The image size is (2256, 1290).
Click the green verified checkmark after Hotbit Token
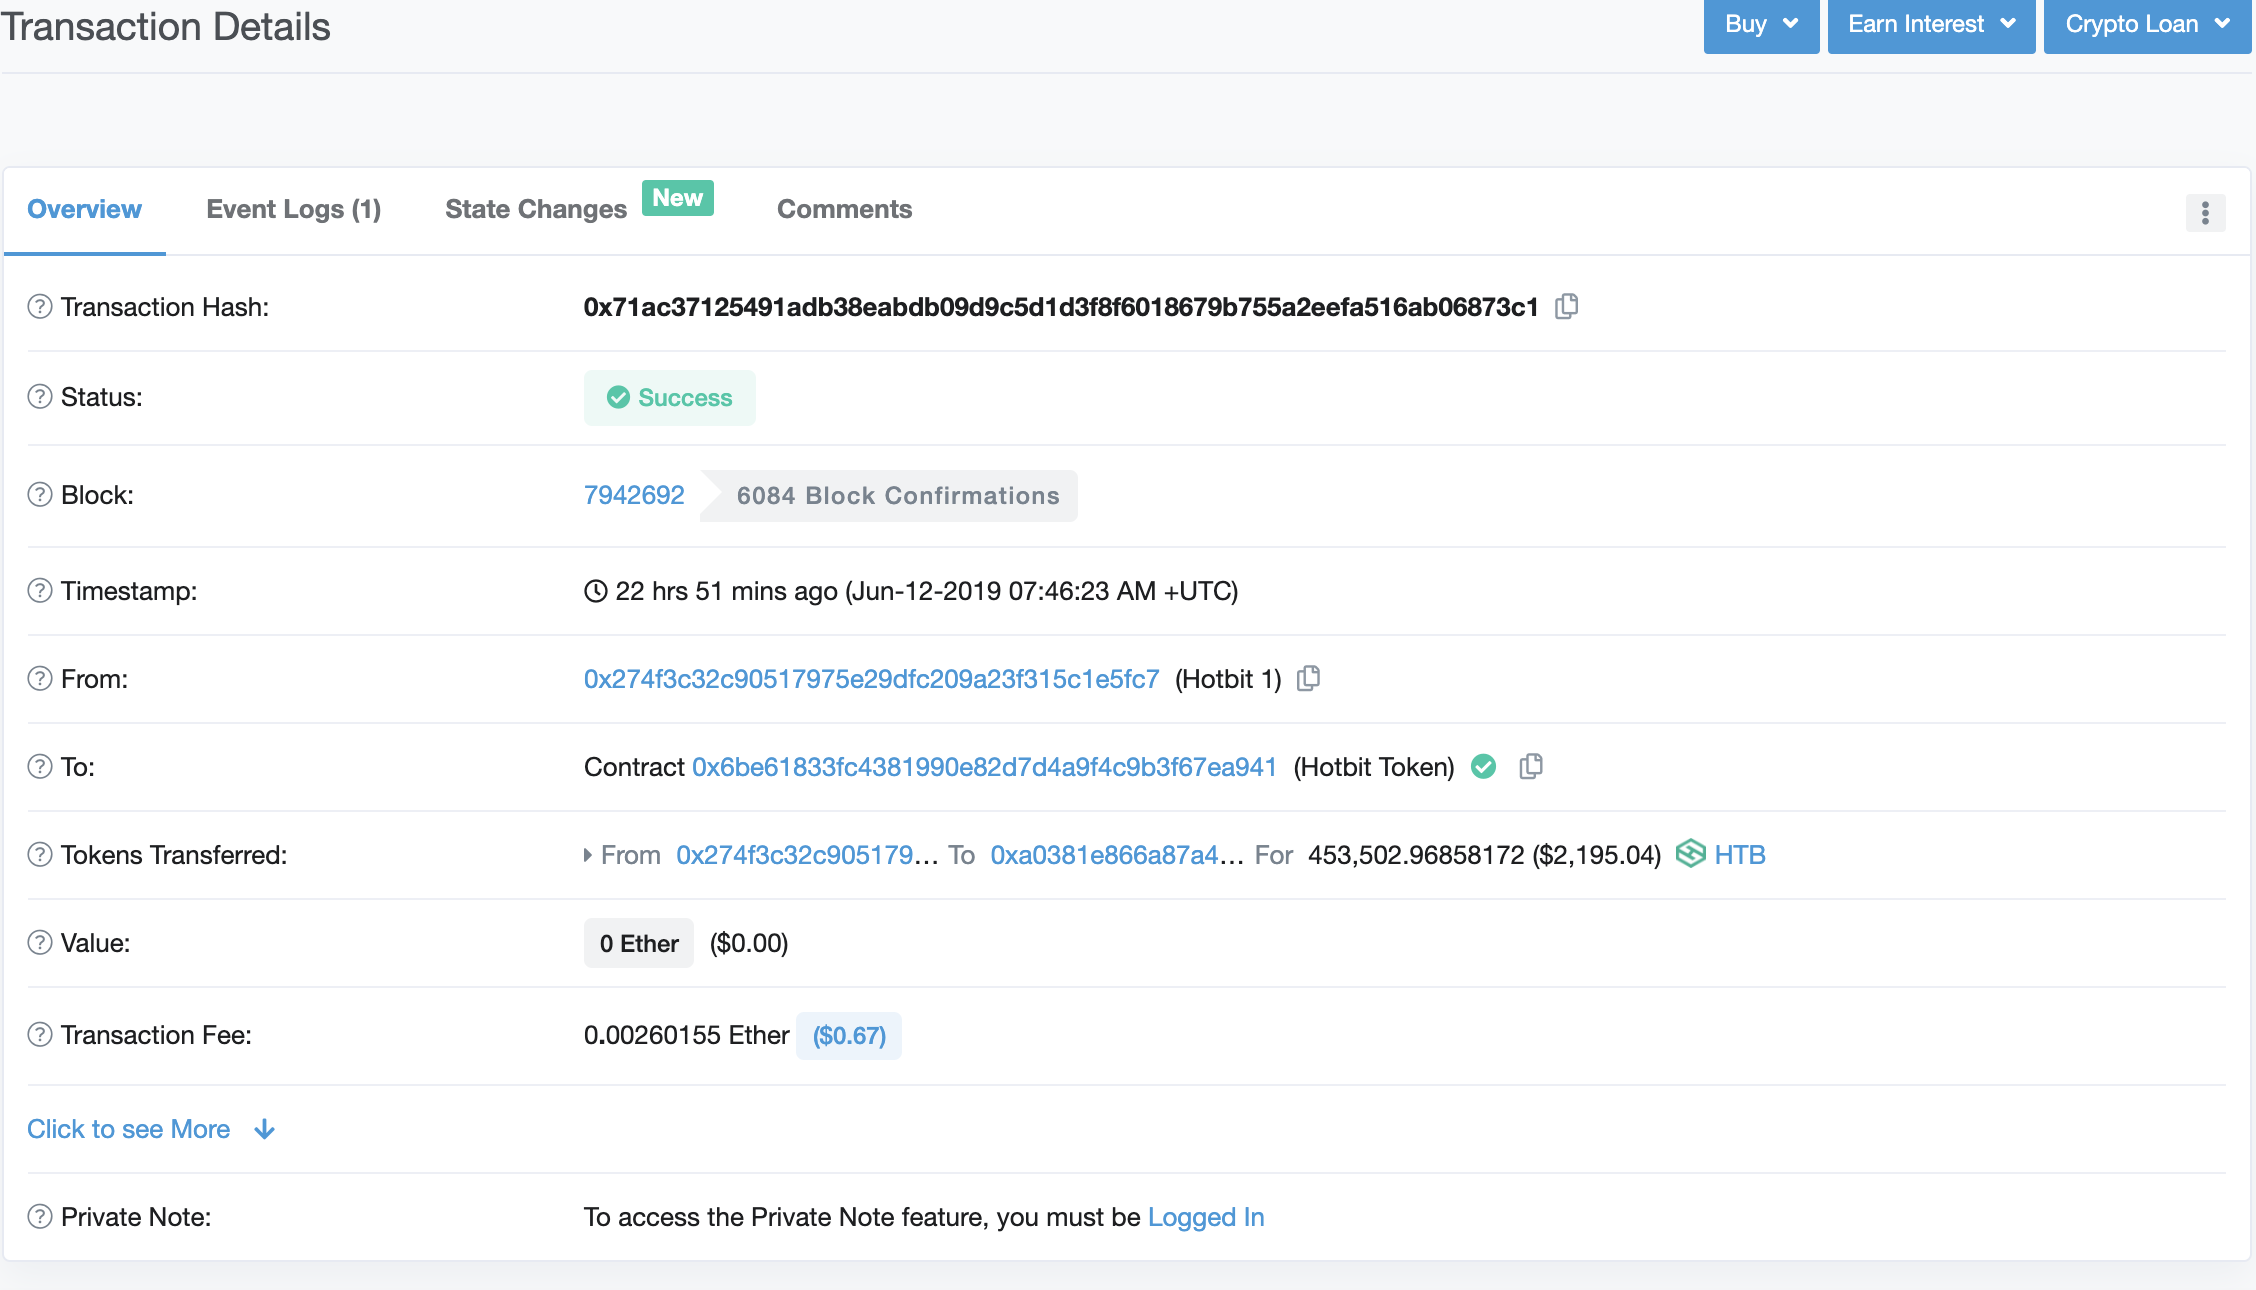pos(1484,767)
